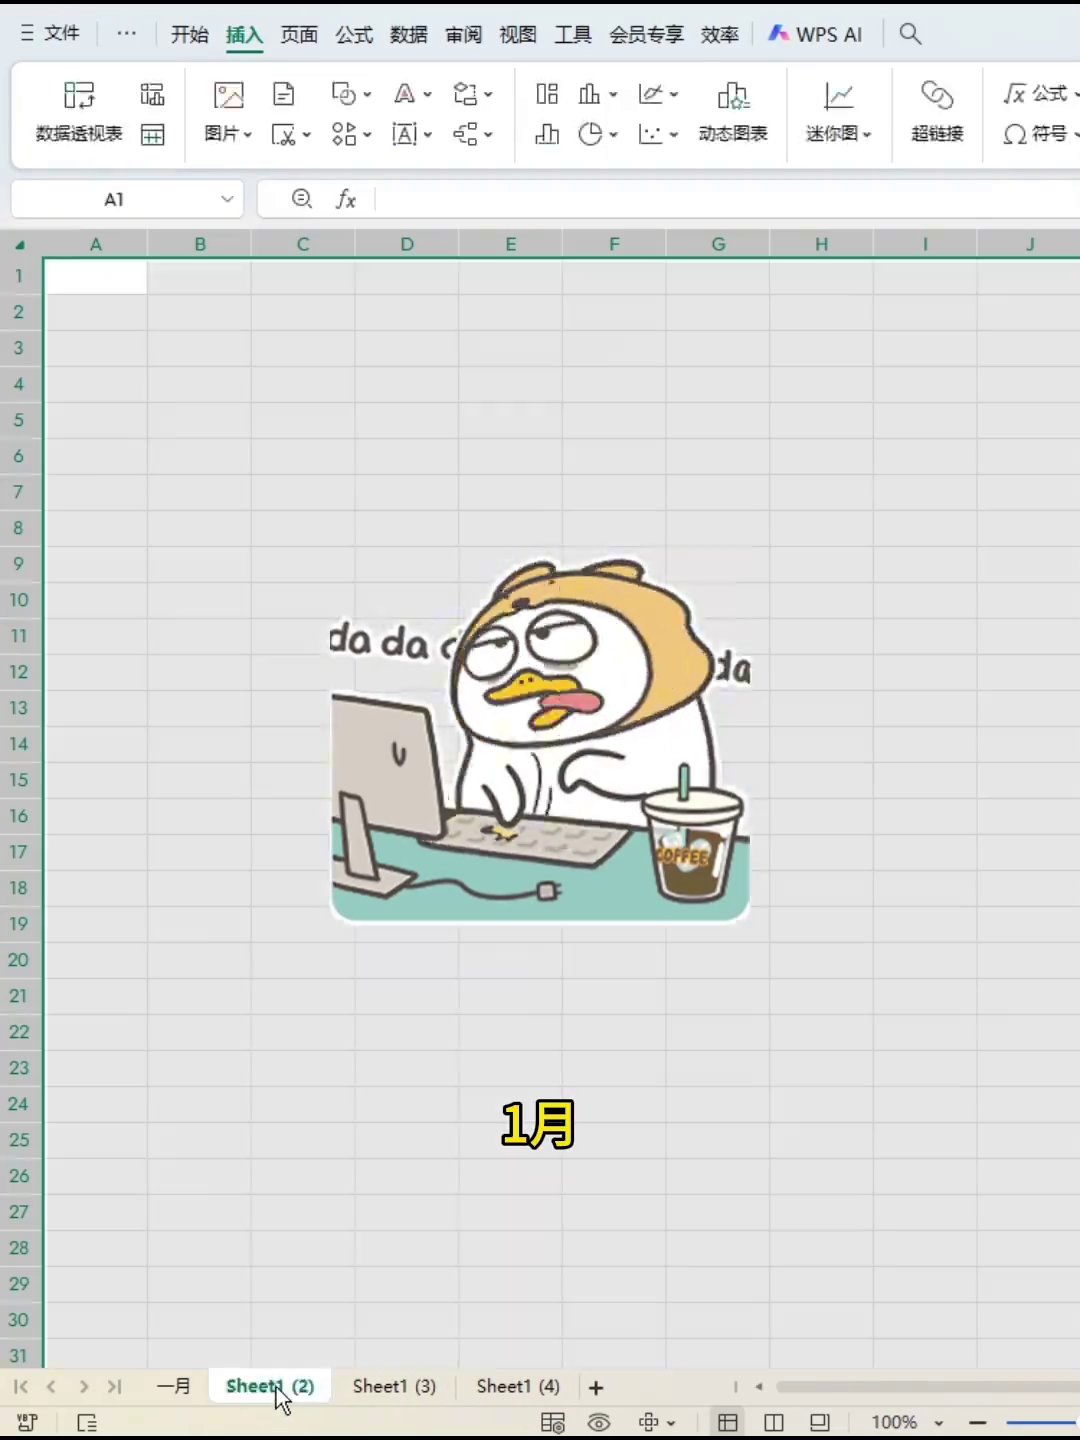The width and height of the screenshot is (1080, 1440).
Task: Open the 数据透视表 pivot table tool
Action: pyautogui.click(x=79, y=111)
